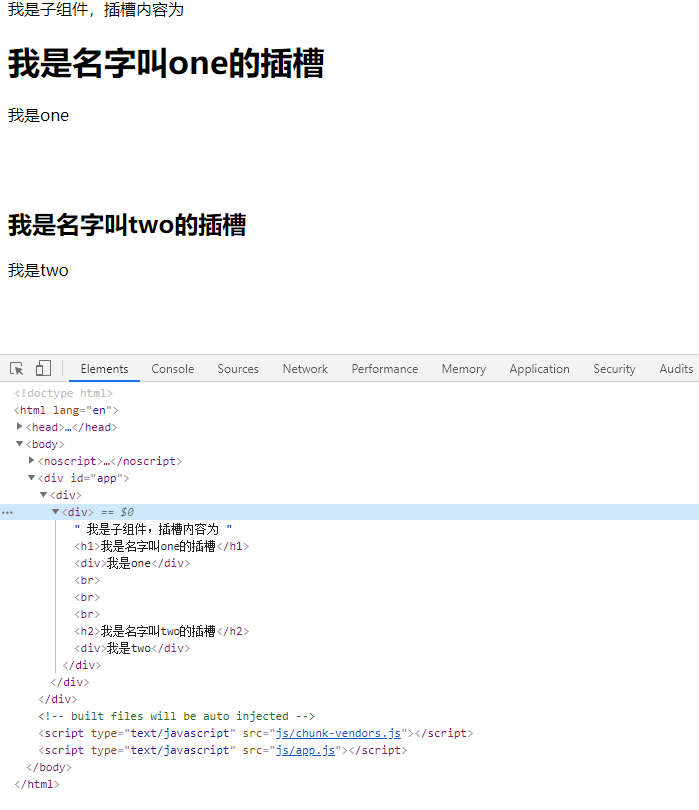
Task: Select the text node 我是子组件，插槽内容为
Action: point(153,529)
